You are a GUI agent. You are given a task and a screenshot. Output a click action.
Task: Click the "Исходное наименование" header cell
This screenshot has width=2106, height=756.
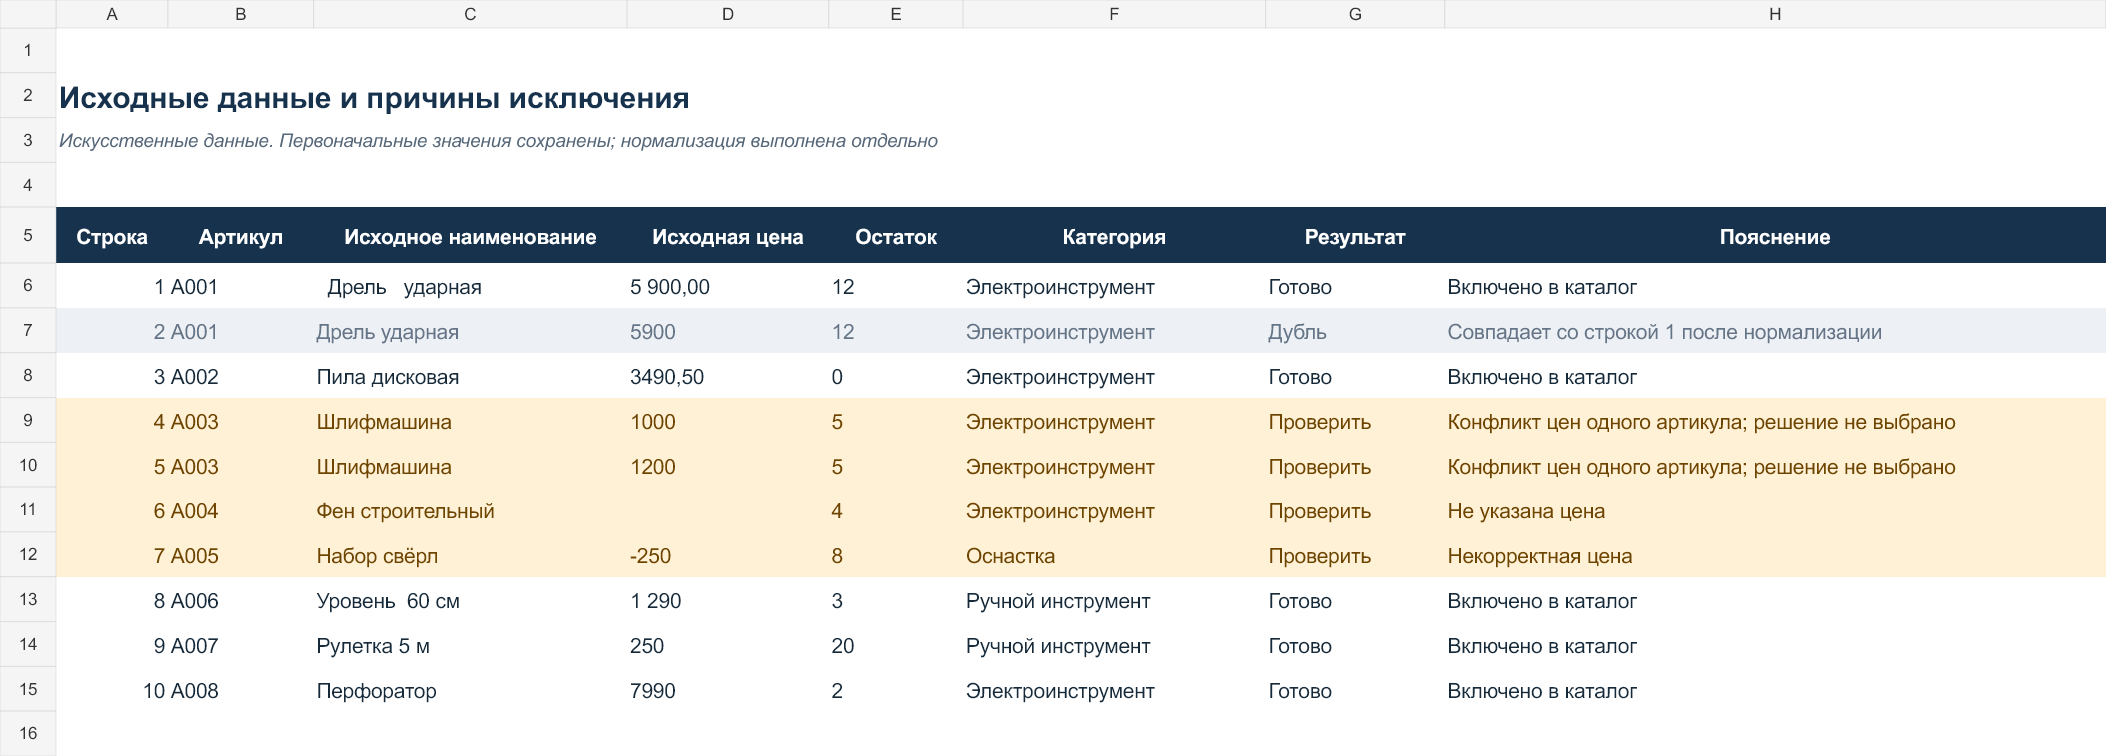(470, 237)
